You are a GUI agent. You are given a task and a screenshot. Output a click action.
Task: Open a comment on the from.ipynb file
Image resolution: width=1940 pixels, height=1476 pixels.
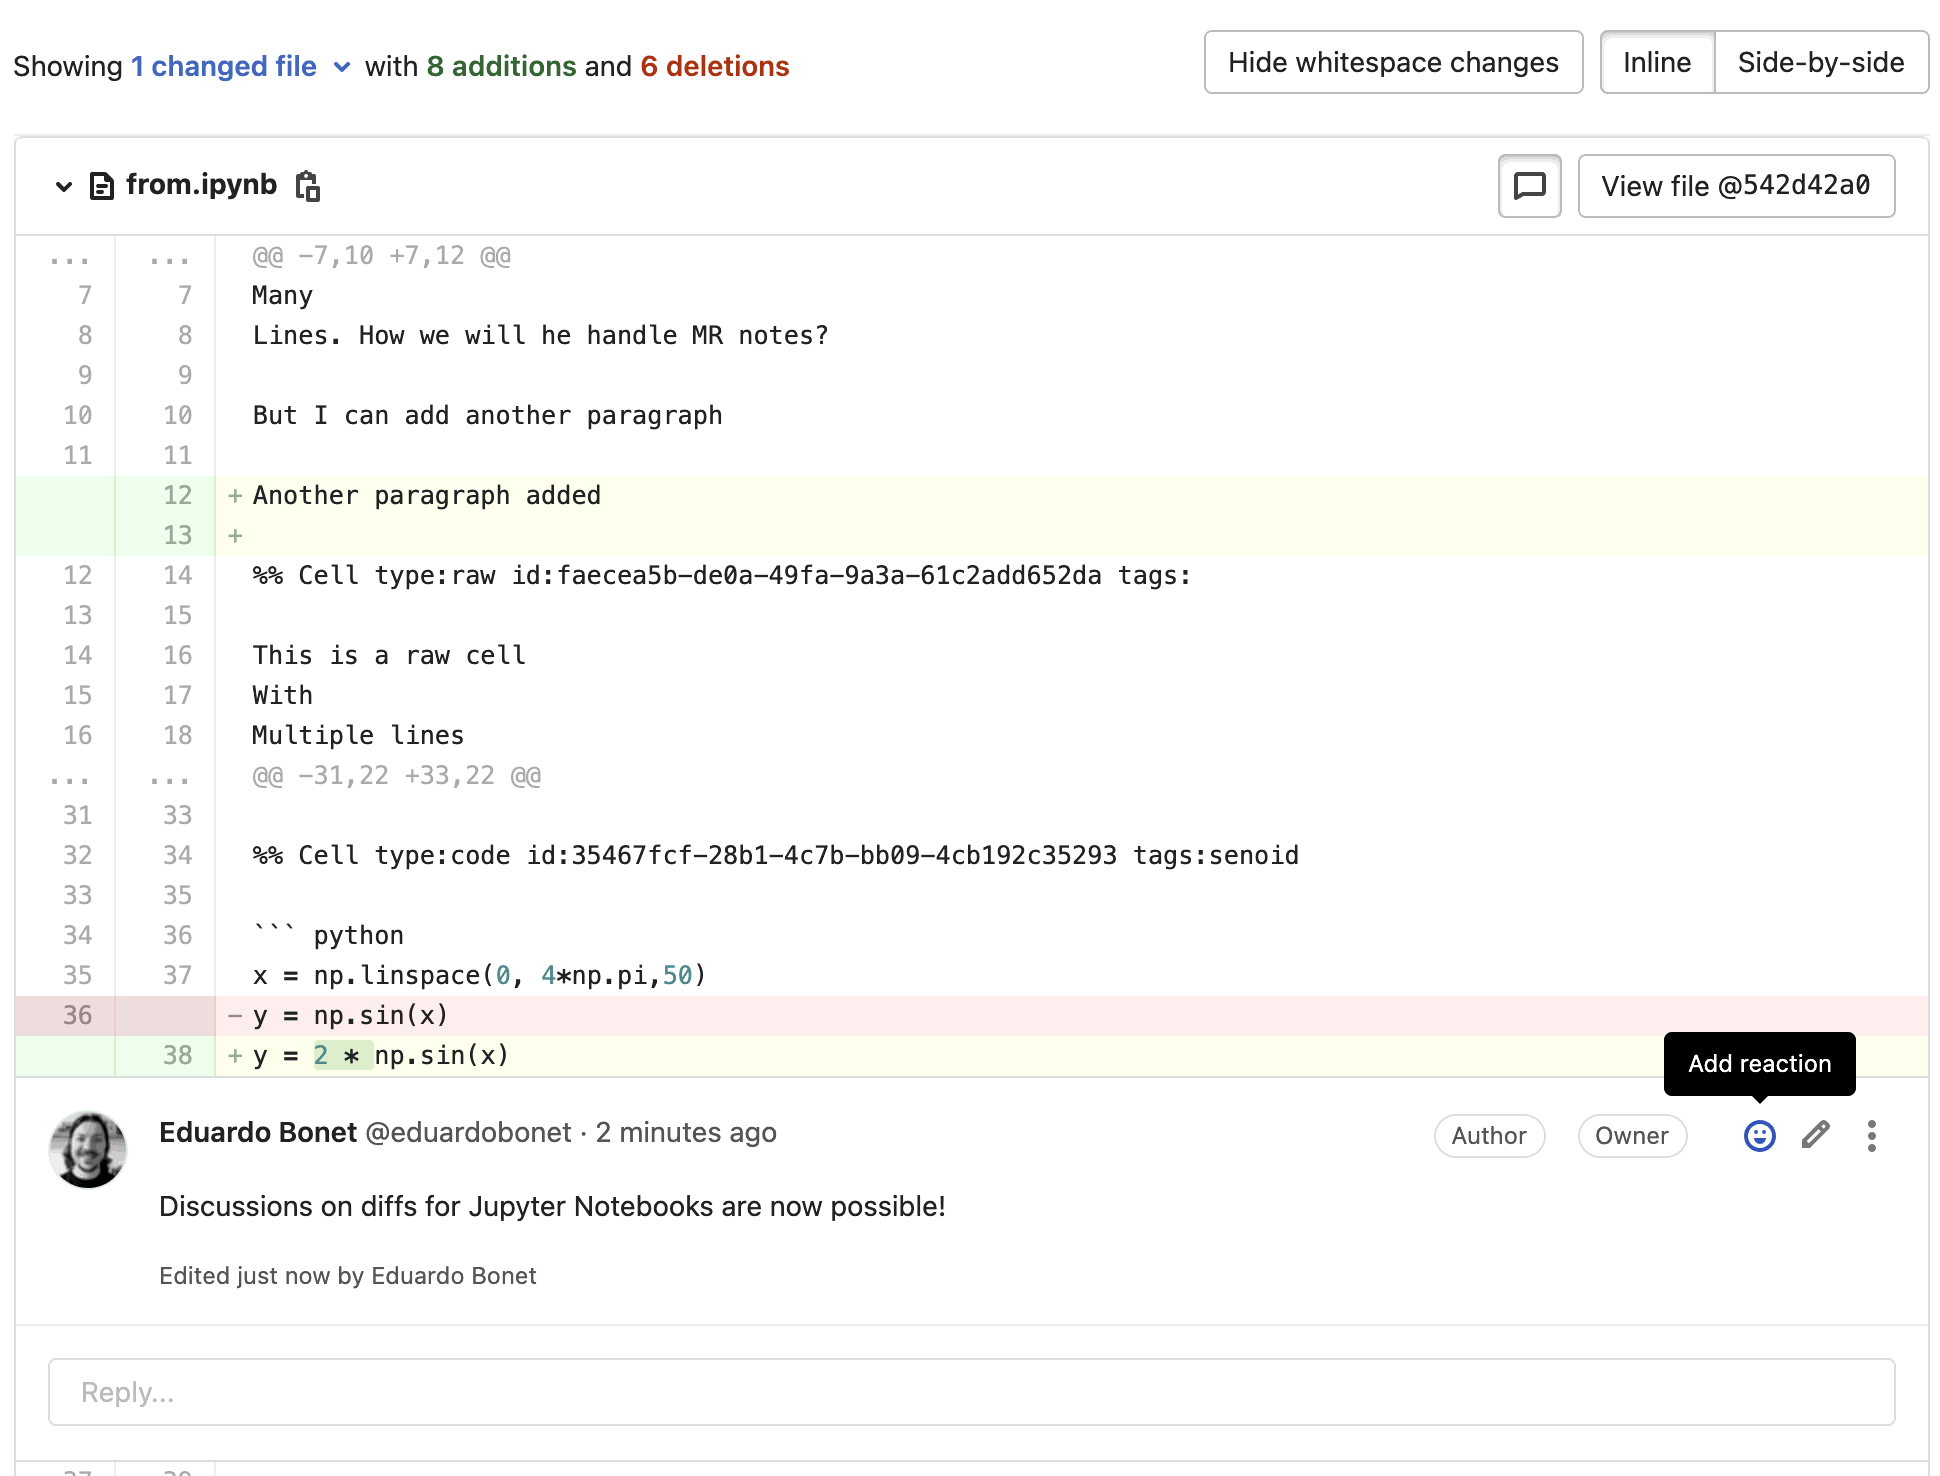click(x=1529, y=186)
